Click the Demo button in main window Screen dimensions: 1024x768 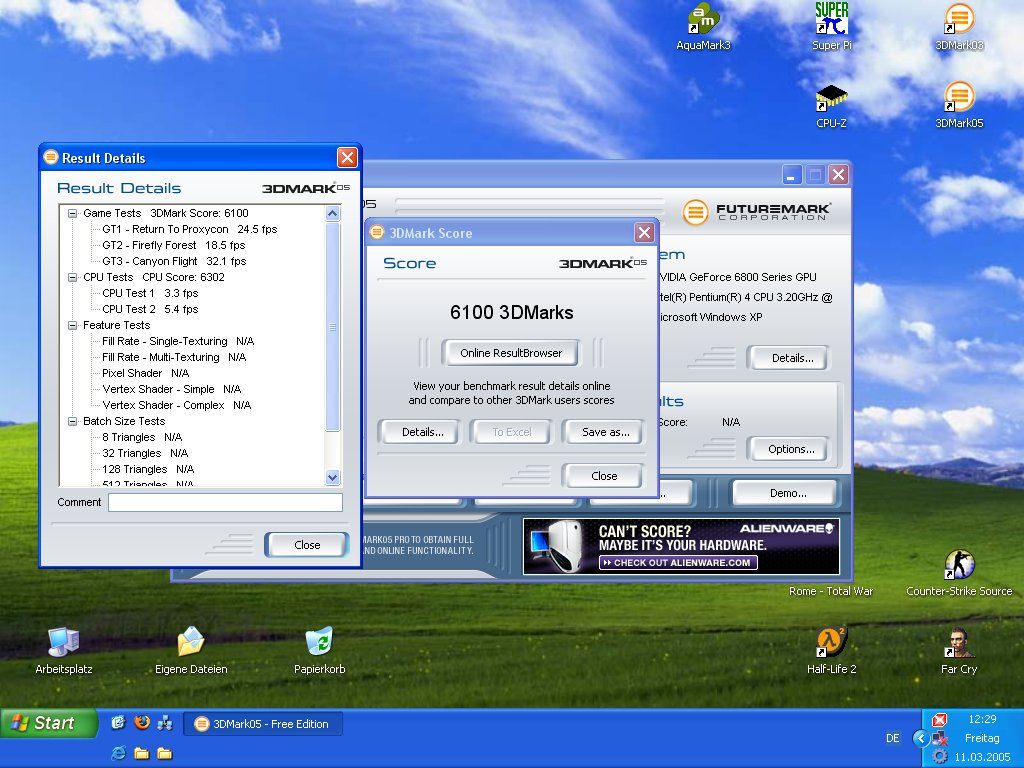[787, 493]
